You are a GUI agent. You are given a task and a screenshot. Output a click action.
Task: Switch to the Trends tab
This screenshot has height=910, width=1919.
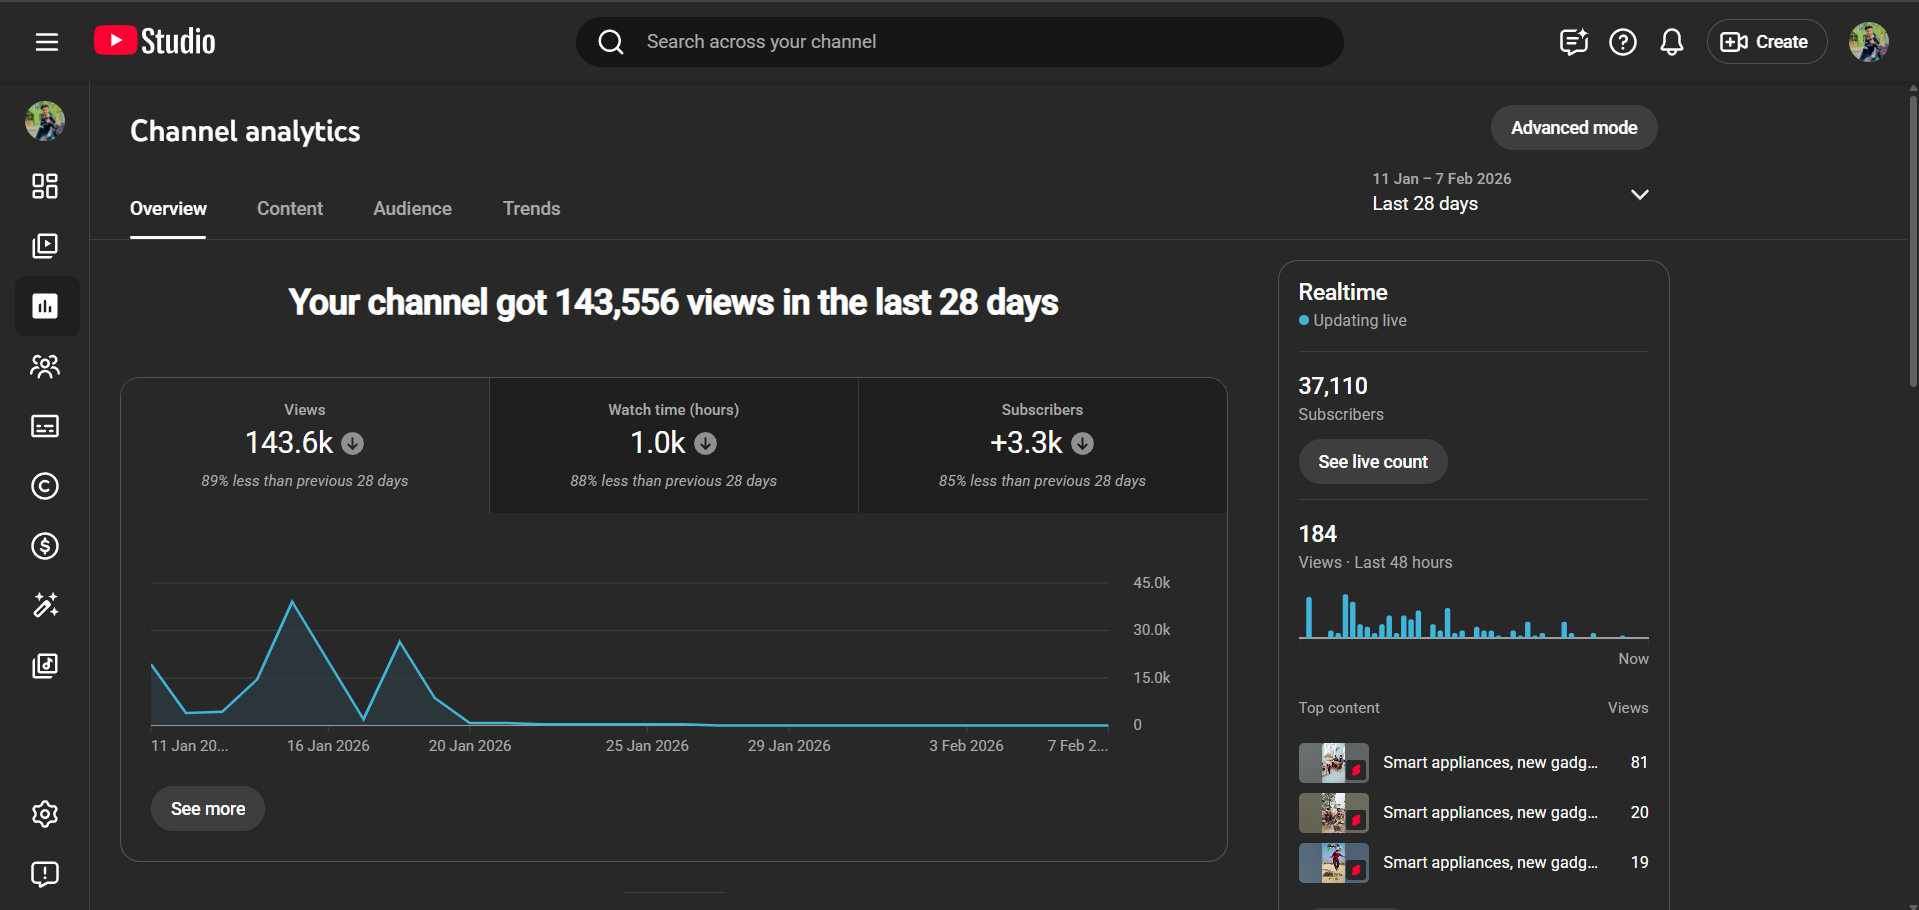531,208
